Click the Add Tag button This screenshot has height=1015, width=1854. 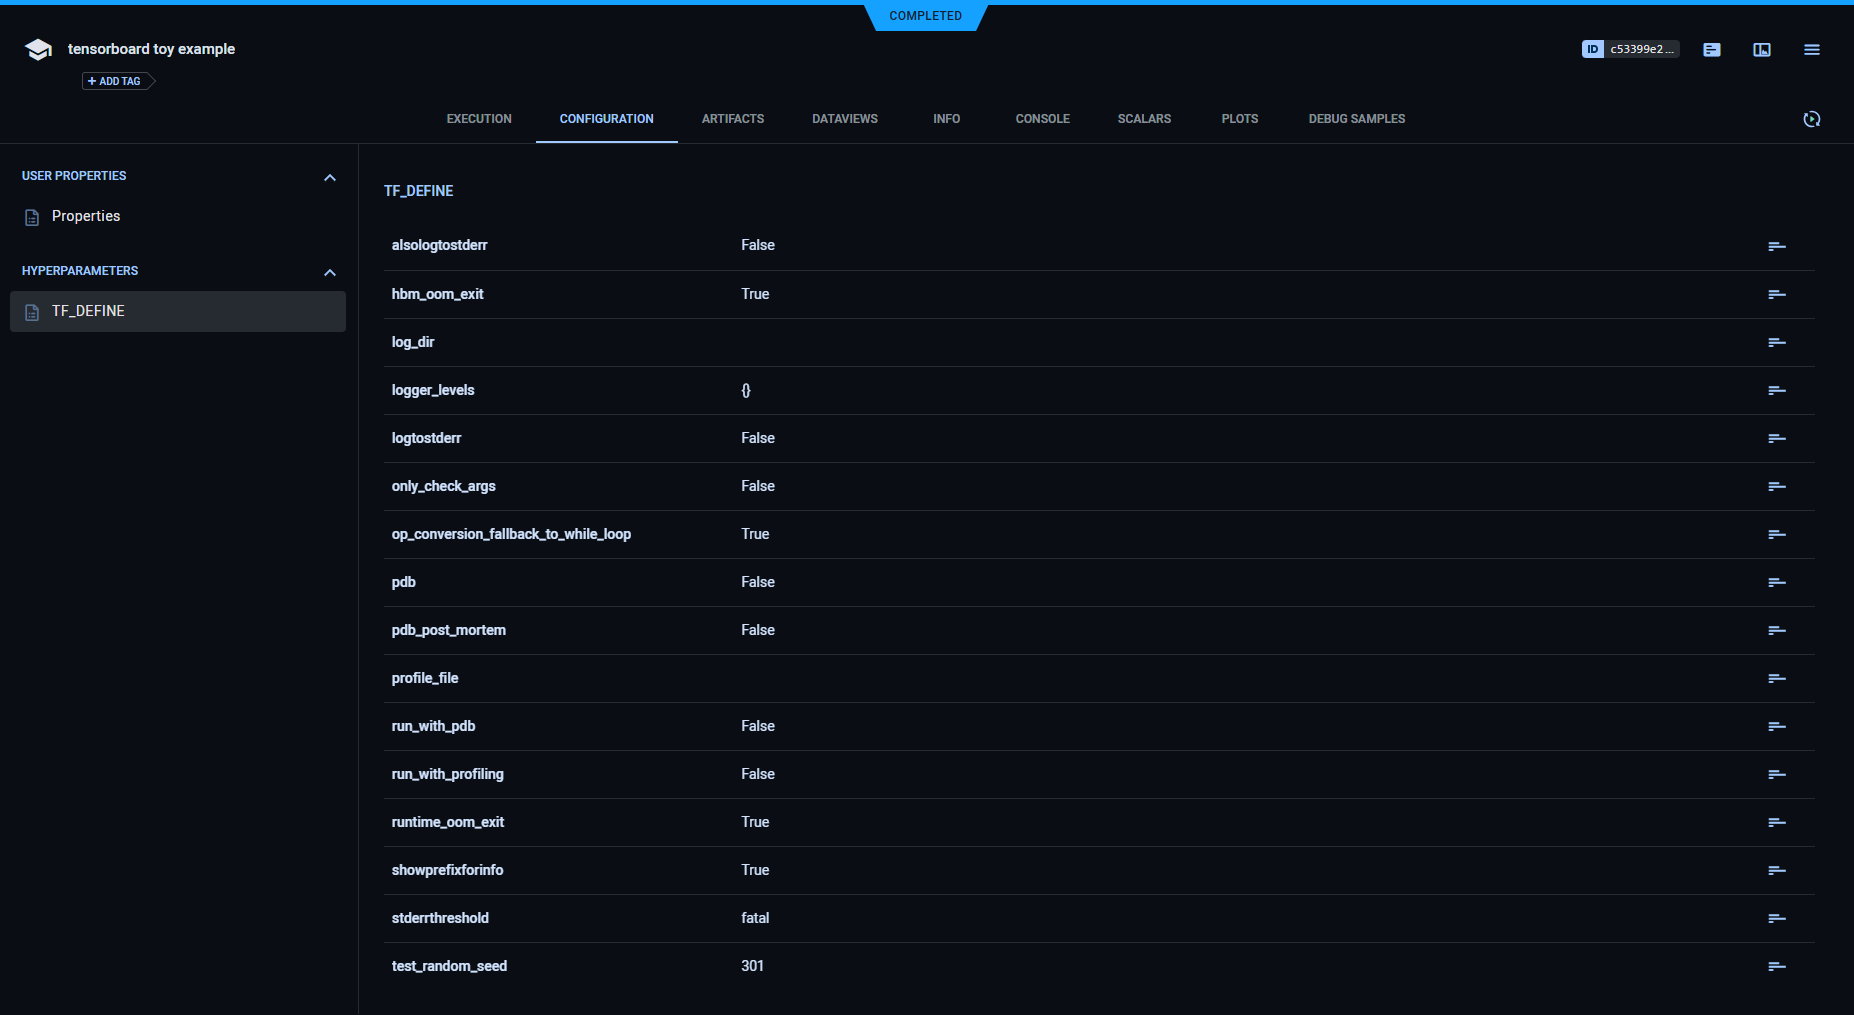point(117,81)
